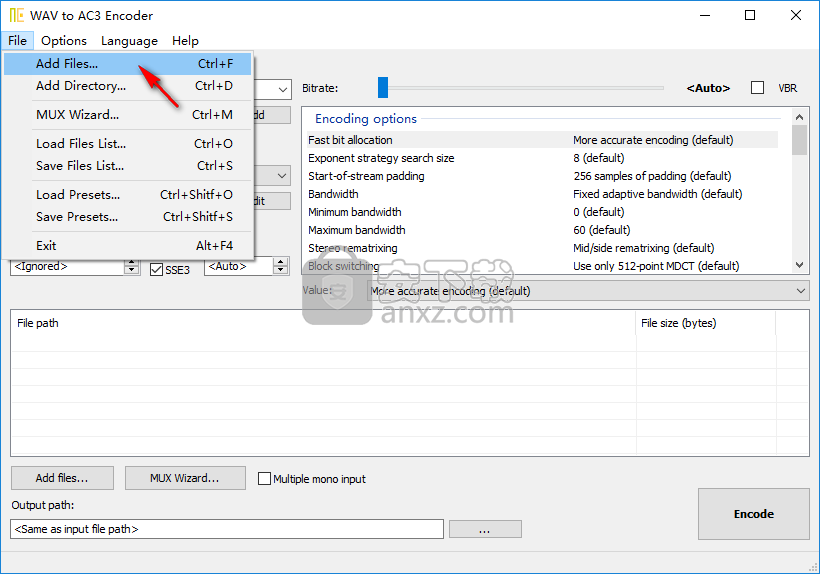The height and width of the screenshot is (574, 820).
Task: Open the Language menu
Action: (x=129, y=41)
